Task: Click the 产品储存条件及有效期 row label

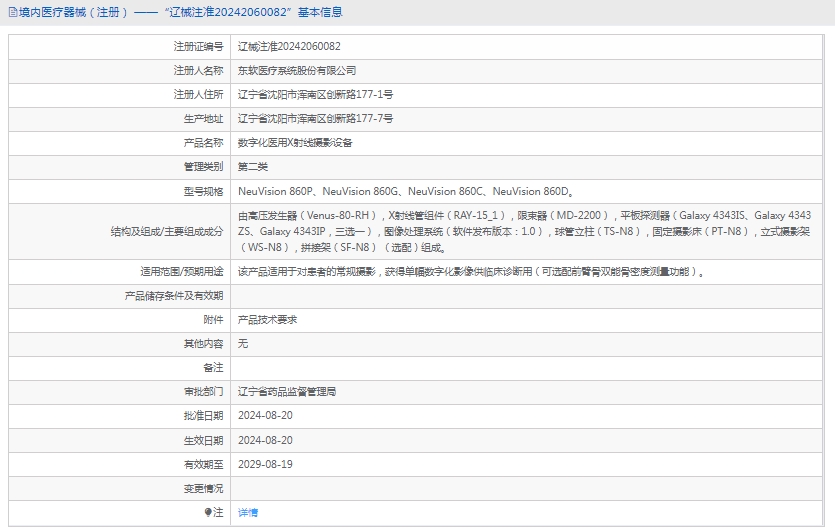Action: click(173, 296)
